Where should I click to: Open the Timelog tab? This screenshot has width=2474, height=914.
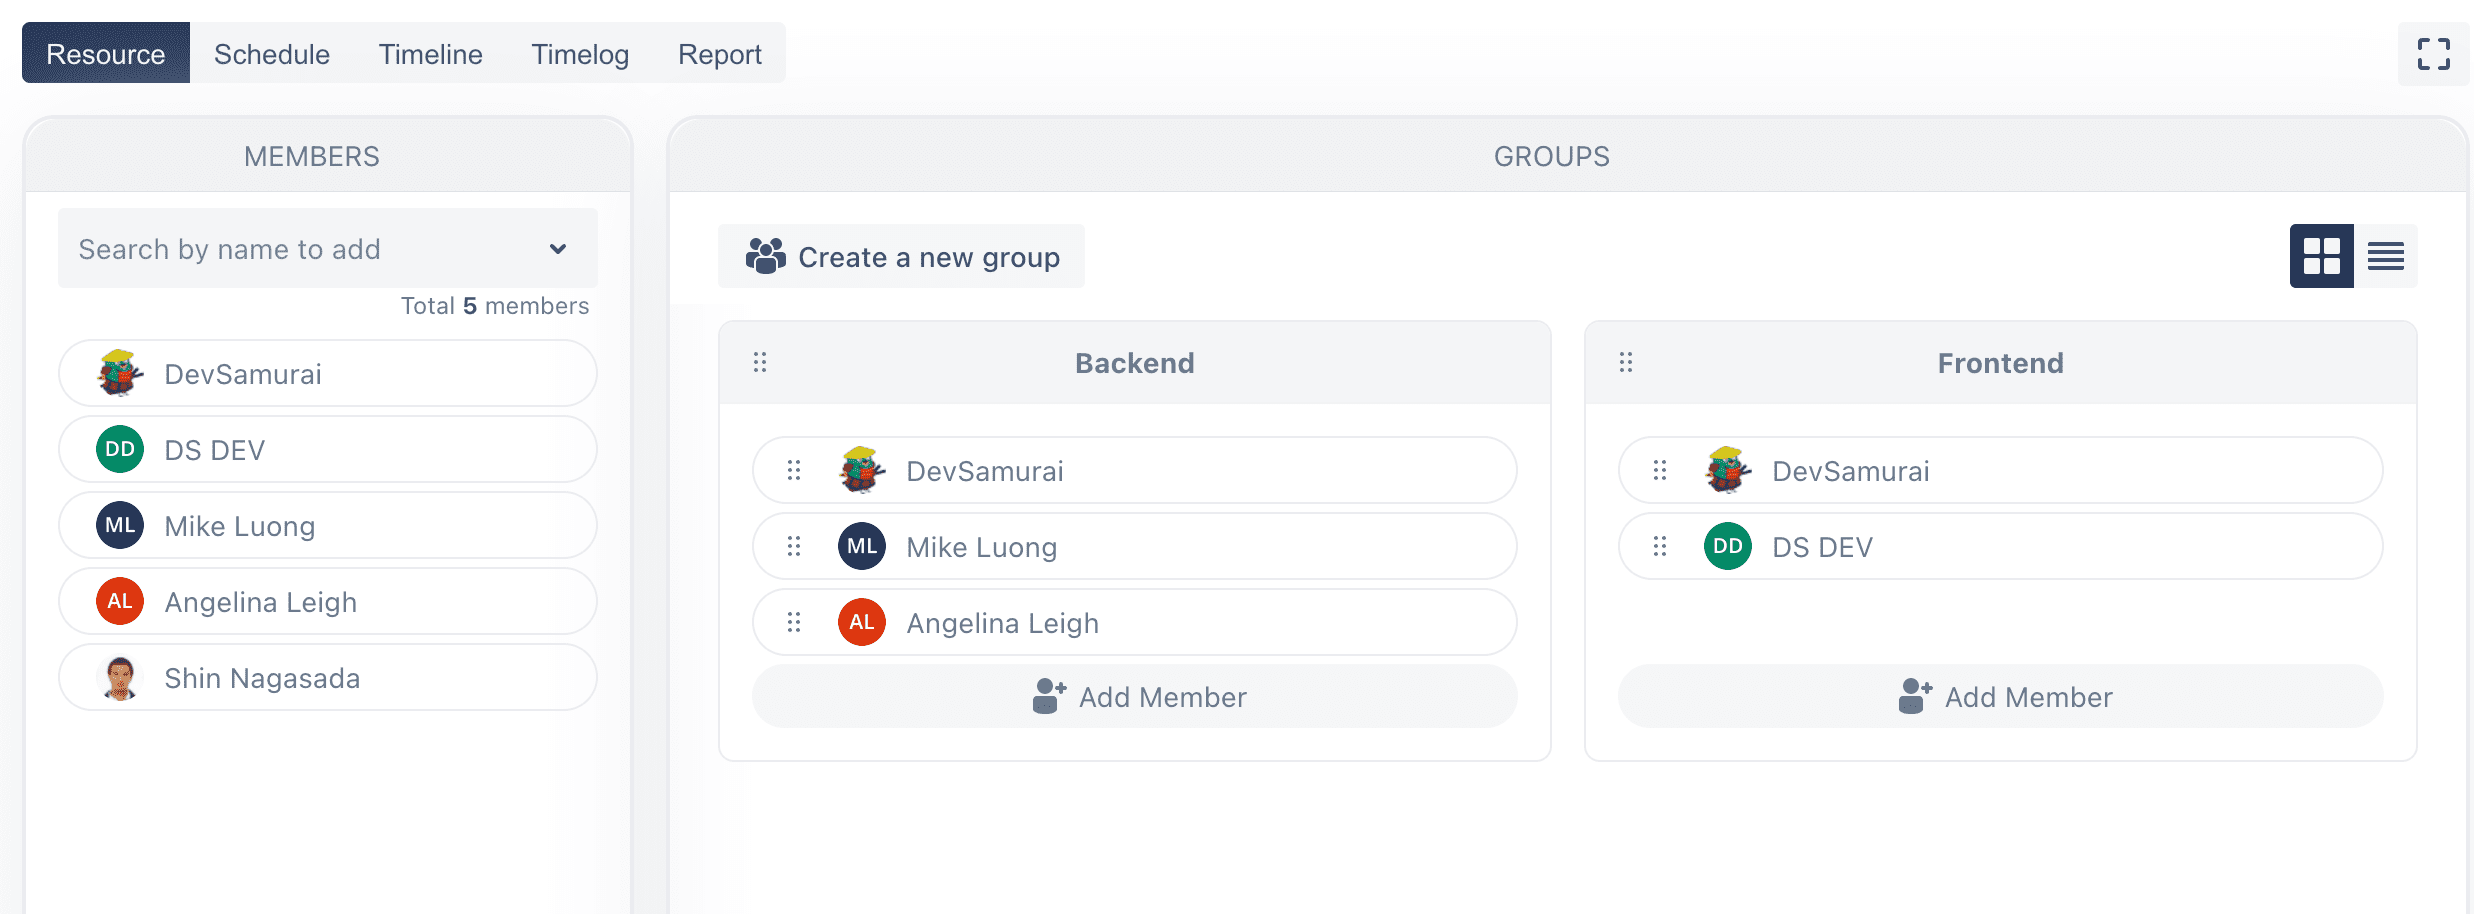click(580, 53)
